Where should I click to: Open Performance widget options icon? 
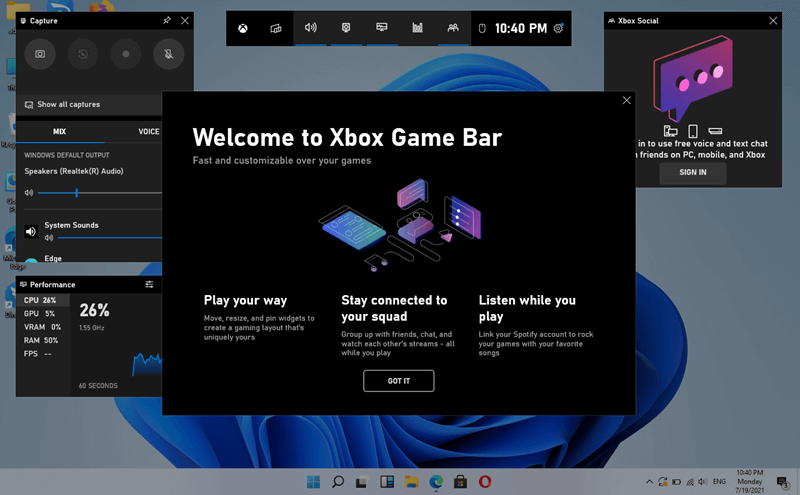pos(149,284)
